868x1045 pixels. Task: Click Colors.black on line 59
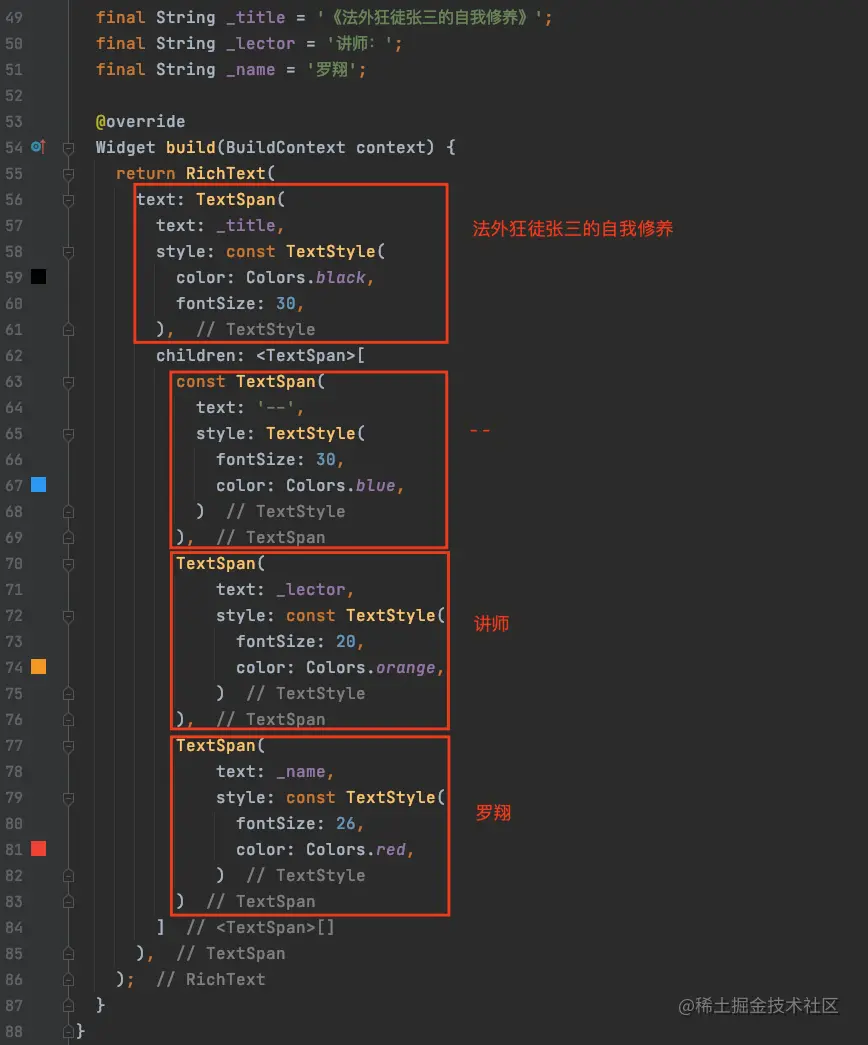click(305, 277)
